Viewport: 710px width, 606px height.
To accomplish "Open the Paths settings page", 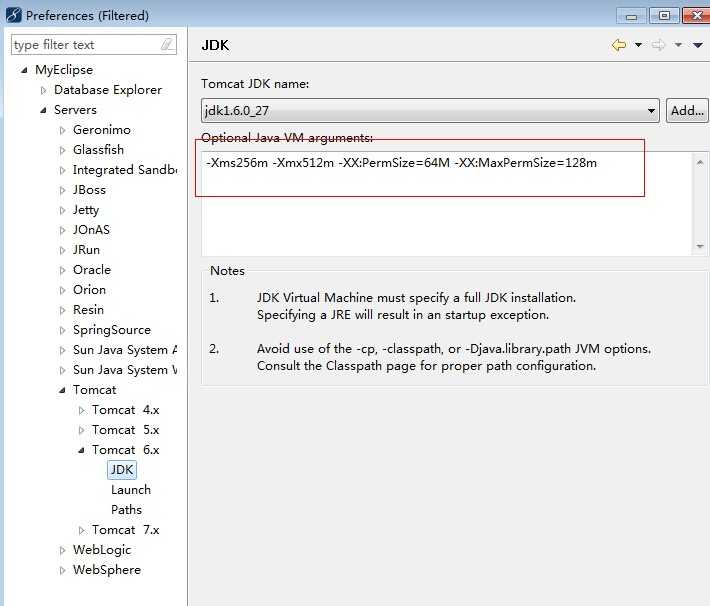I will pyautogui.click(x=126, y=510).
